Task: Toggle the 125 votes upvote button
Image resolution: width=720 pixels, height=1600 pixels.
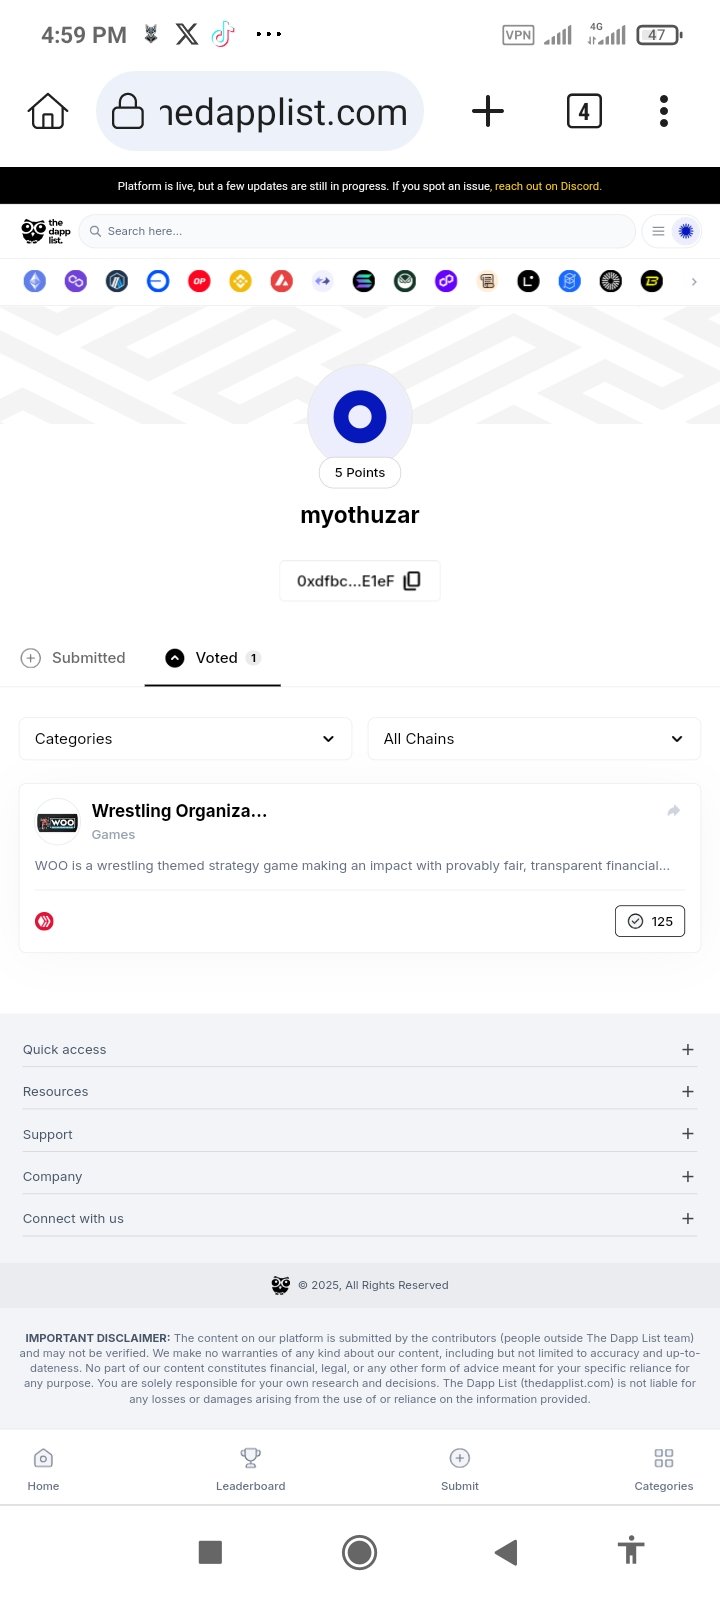Action: [x=650, y=921]
